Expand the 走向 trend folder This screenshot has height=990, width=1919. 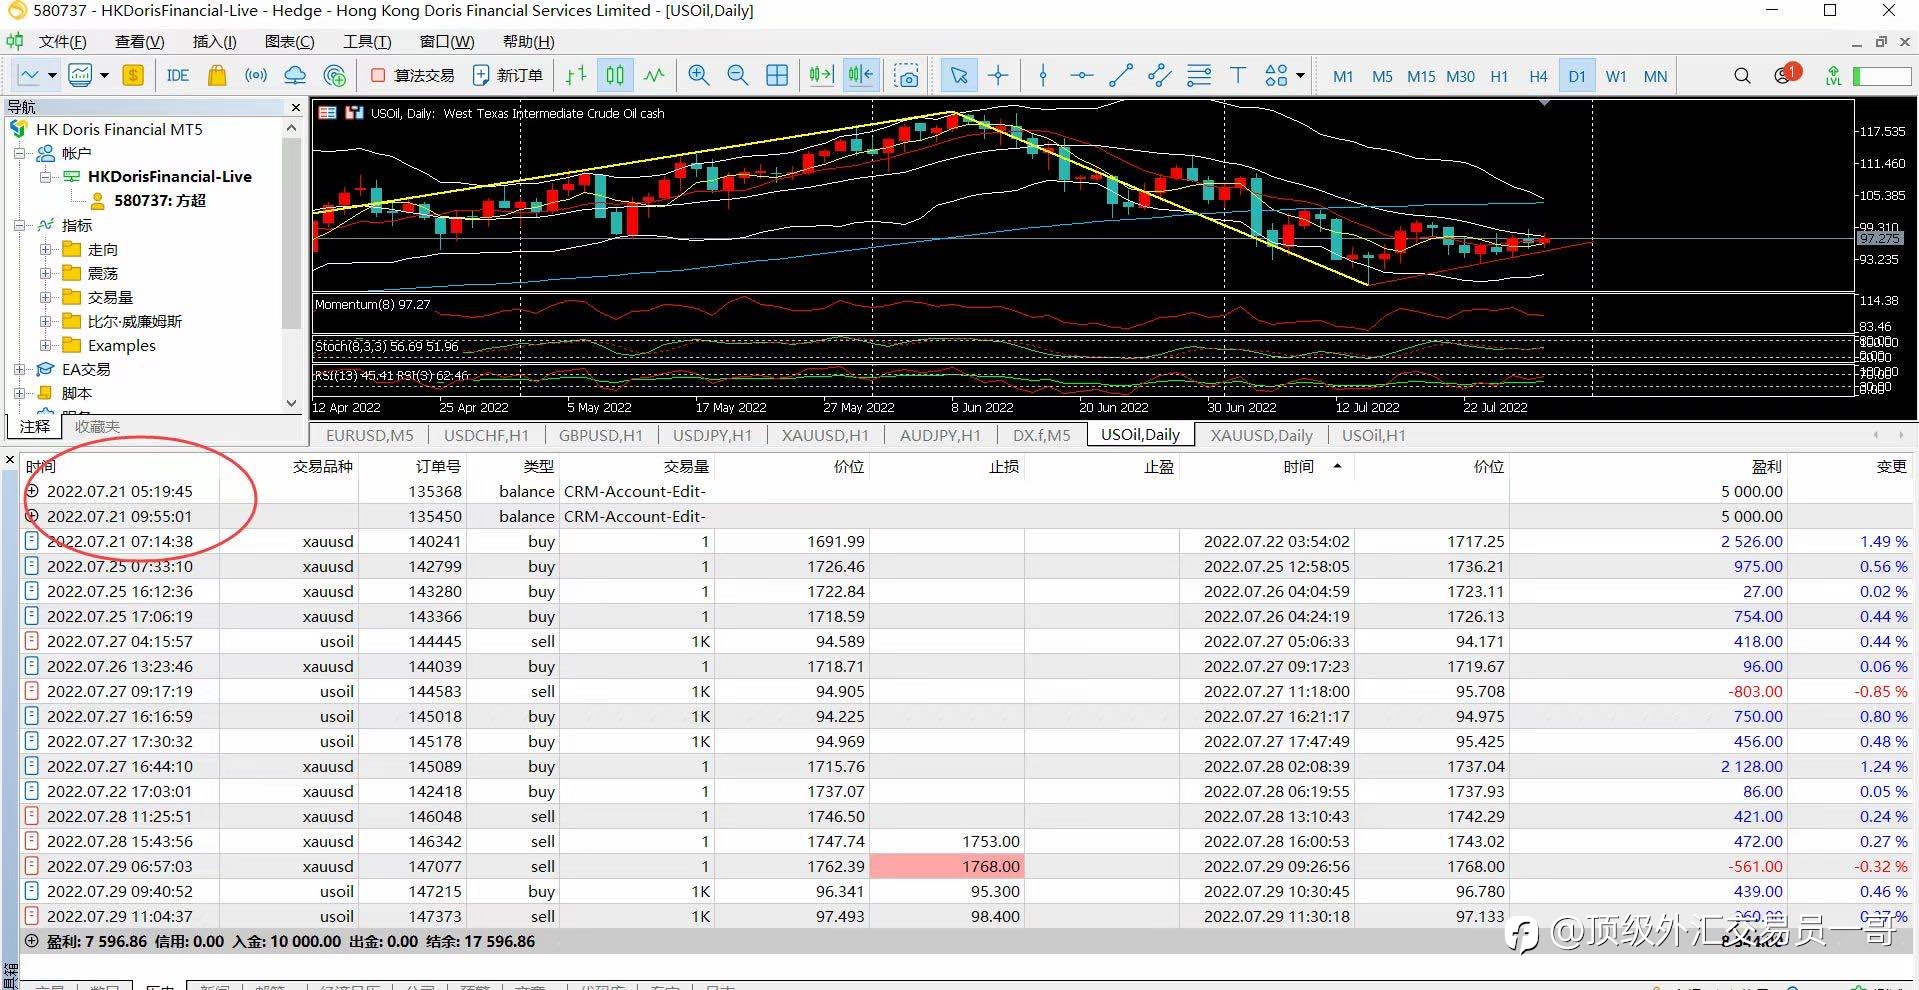pyautogui.click(x=45, y=249)
